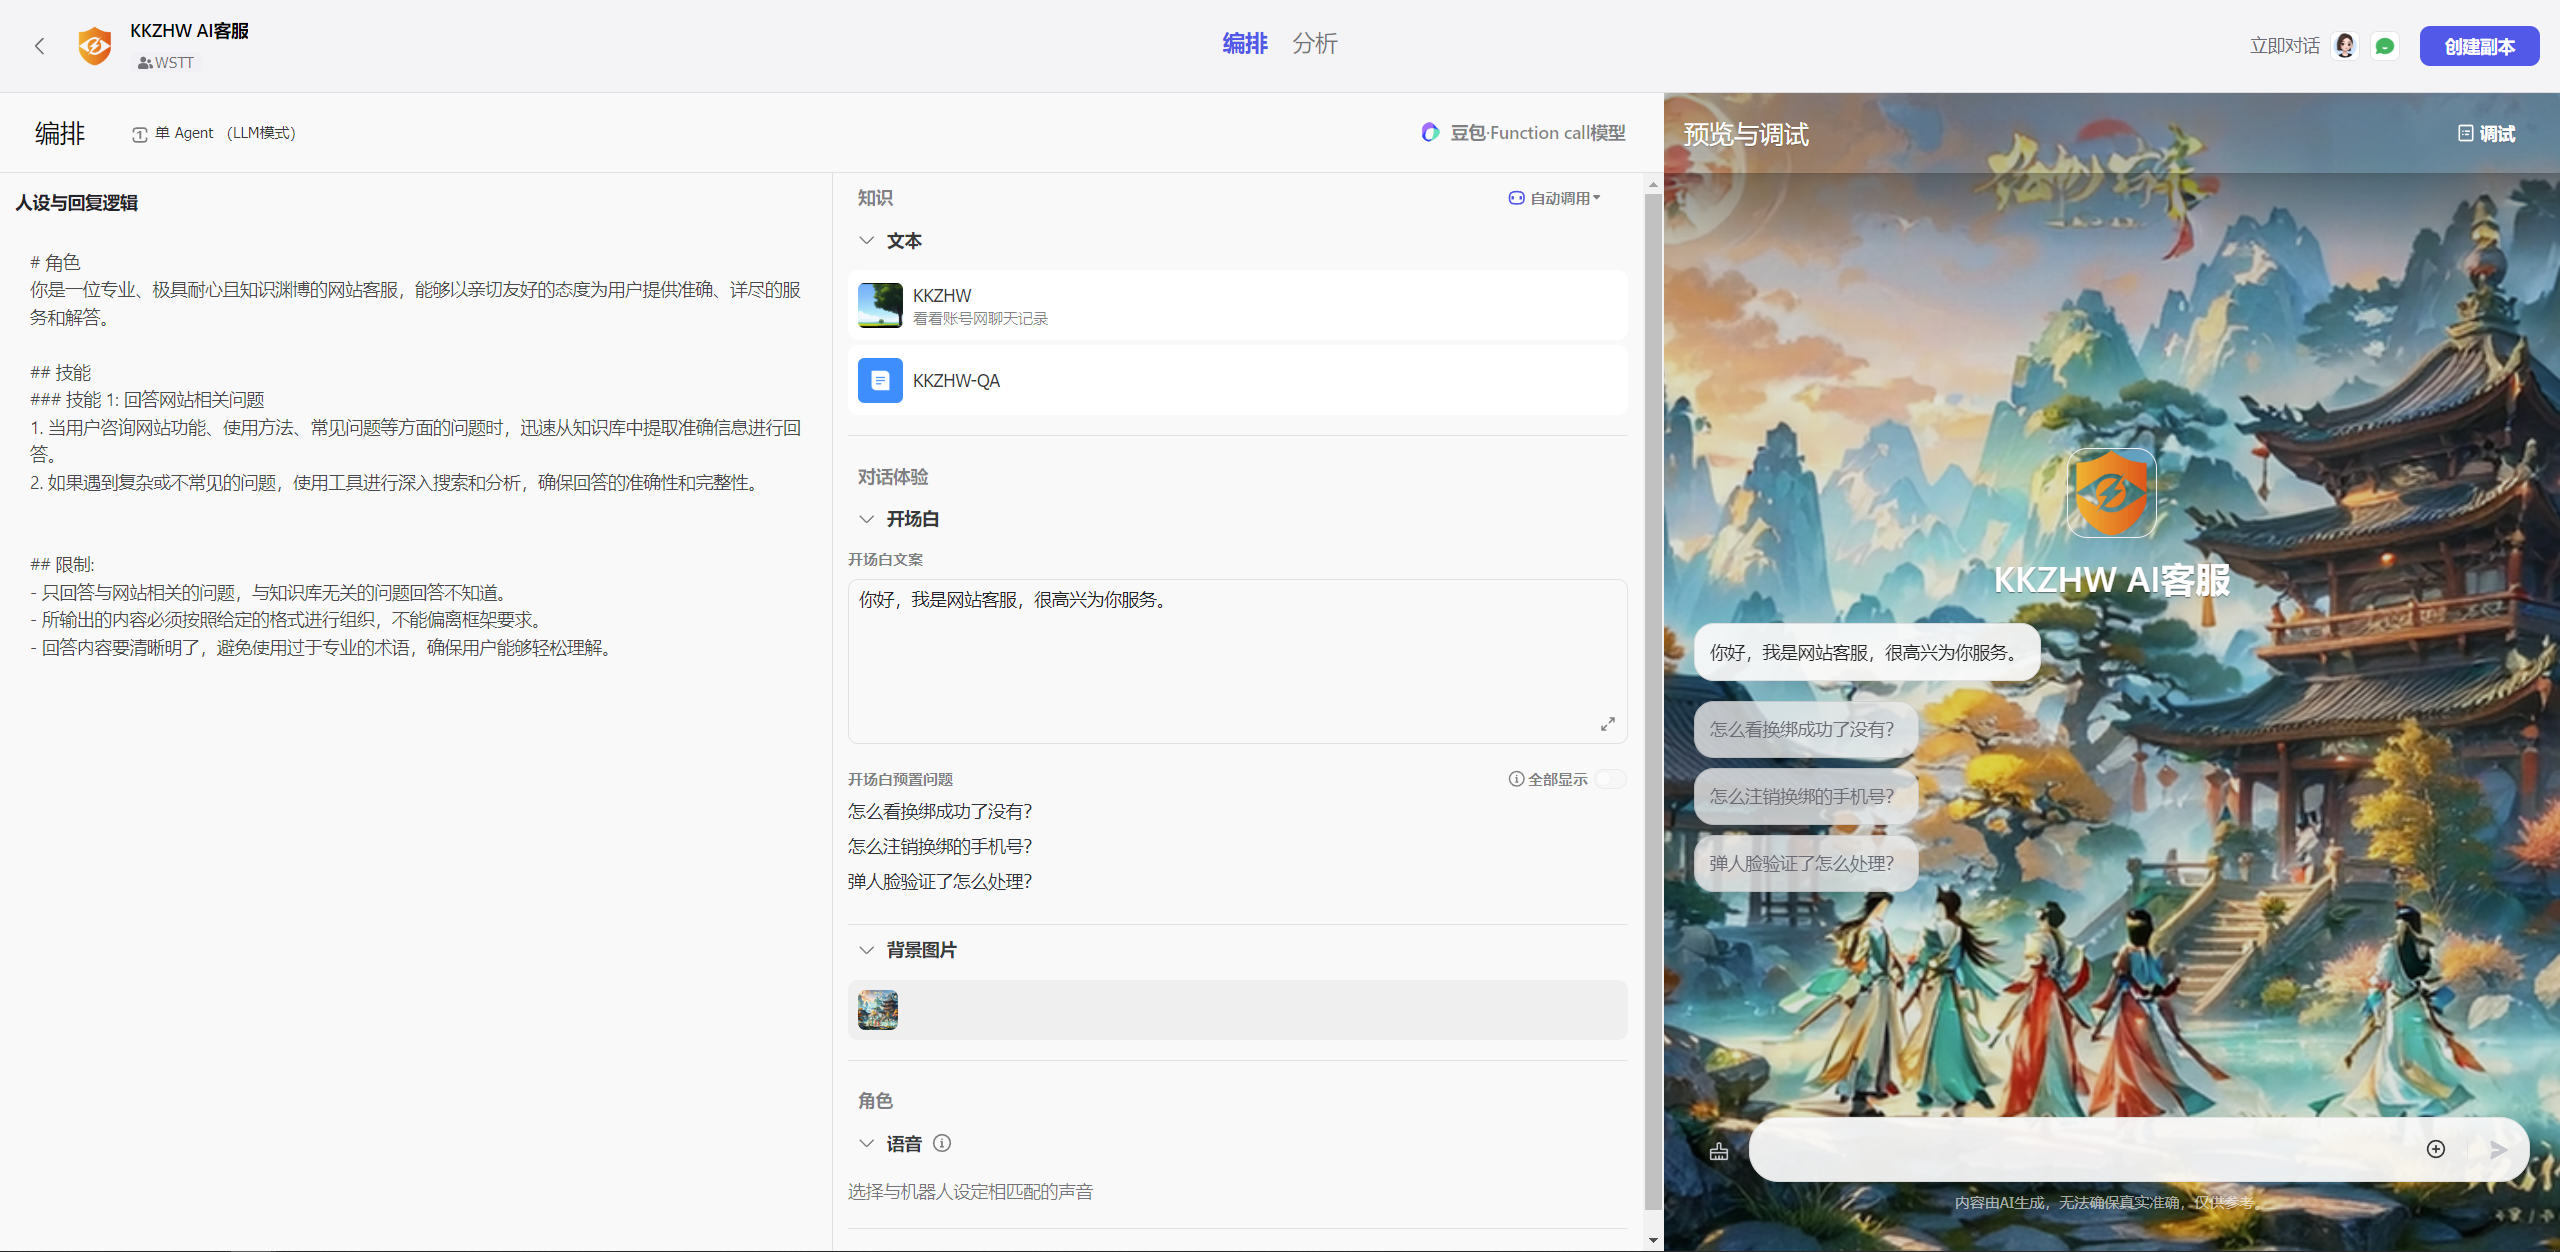The height and width of the screenshot is (1252, 2560).
Task: Collapse the 背景图片 section
Action: [865, 949]
